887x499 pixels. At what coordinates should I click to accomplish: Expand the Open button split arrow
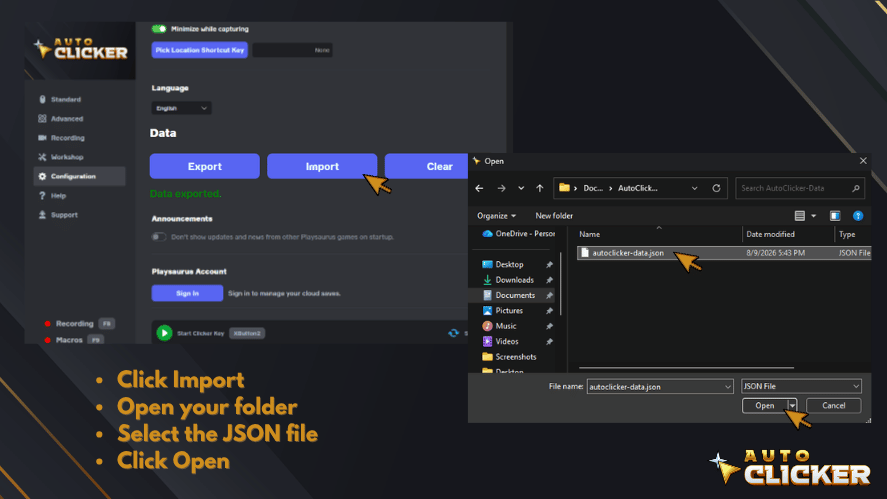[x=792, y=406]
